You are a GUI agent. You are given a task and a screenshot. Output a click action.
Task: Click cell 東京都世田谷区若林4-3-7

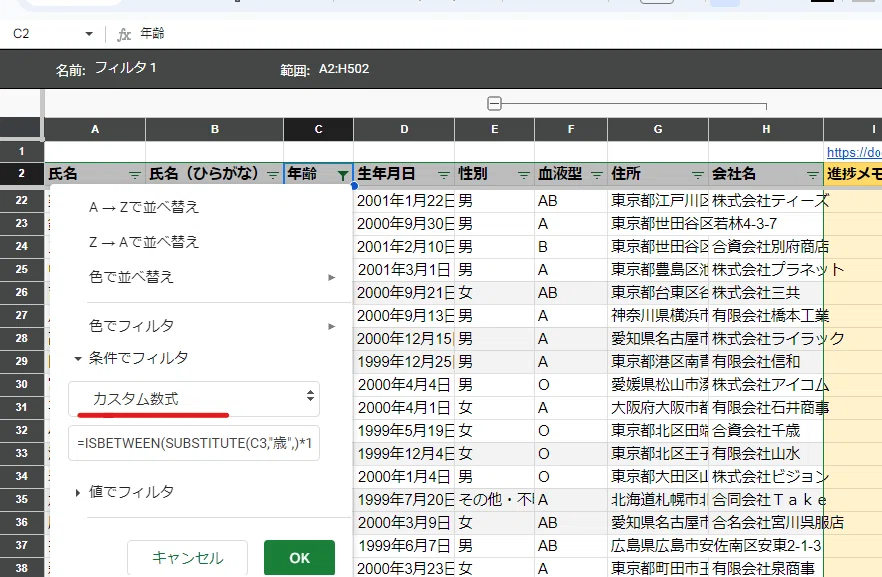(658, 224)
